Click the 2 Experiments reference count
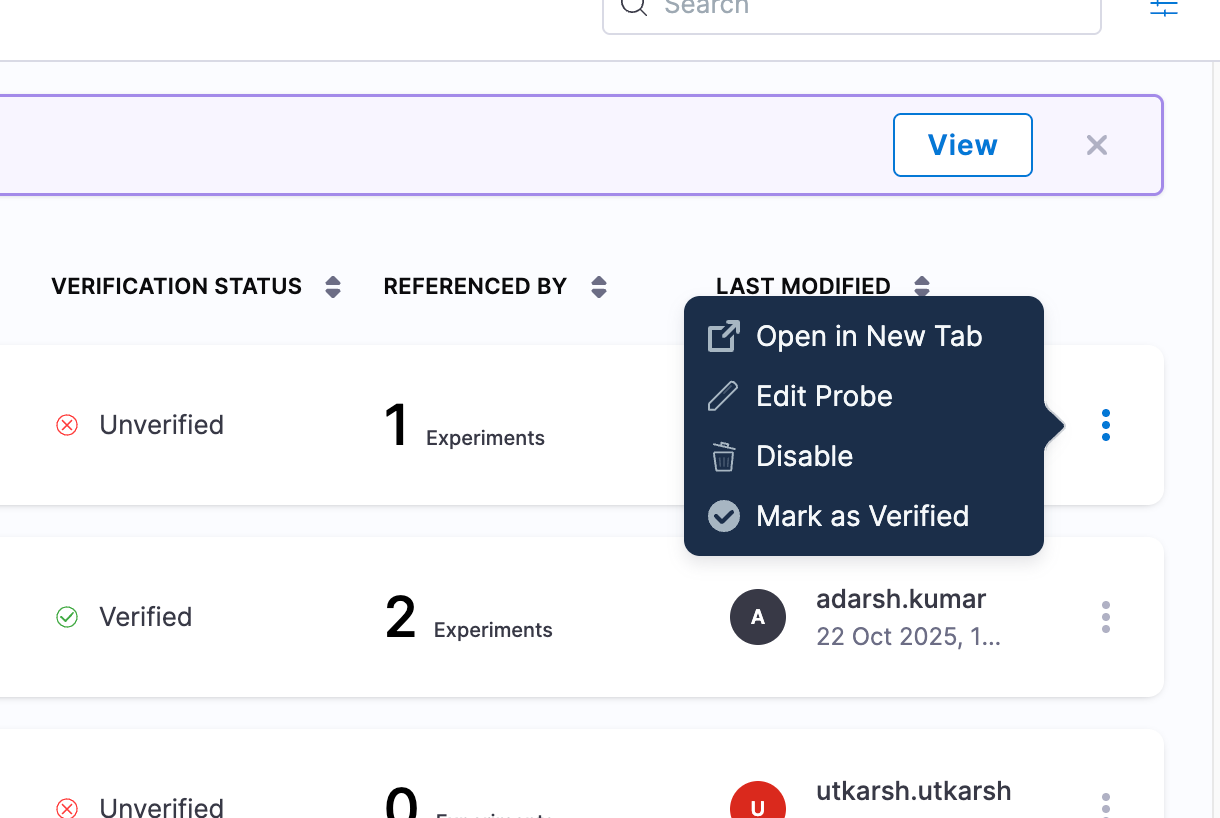 tap(468, 619)
